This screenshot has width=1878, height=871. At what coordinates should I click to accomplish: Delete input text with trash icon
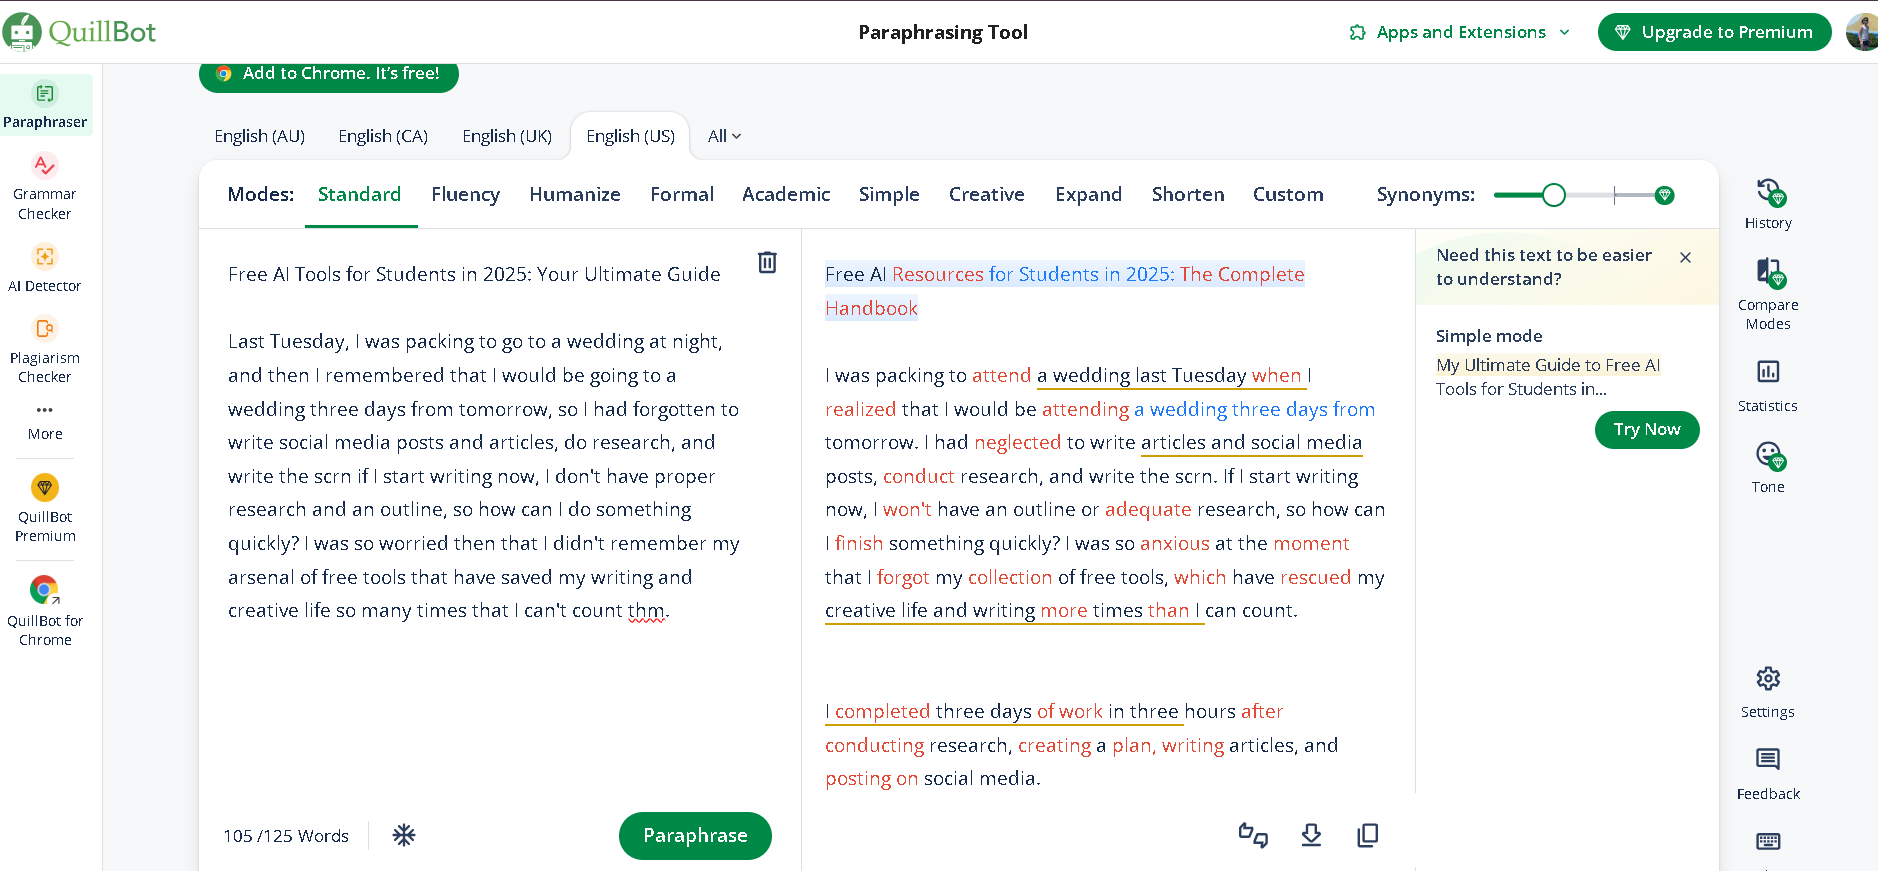767,262
